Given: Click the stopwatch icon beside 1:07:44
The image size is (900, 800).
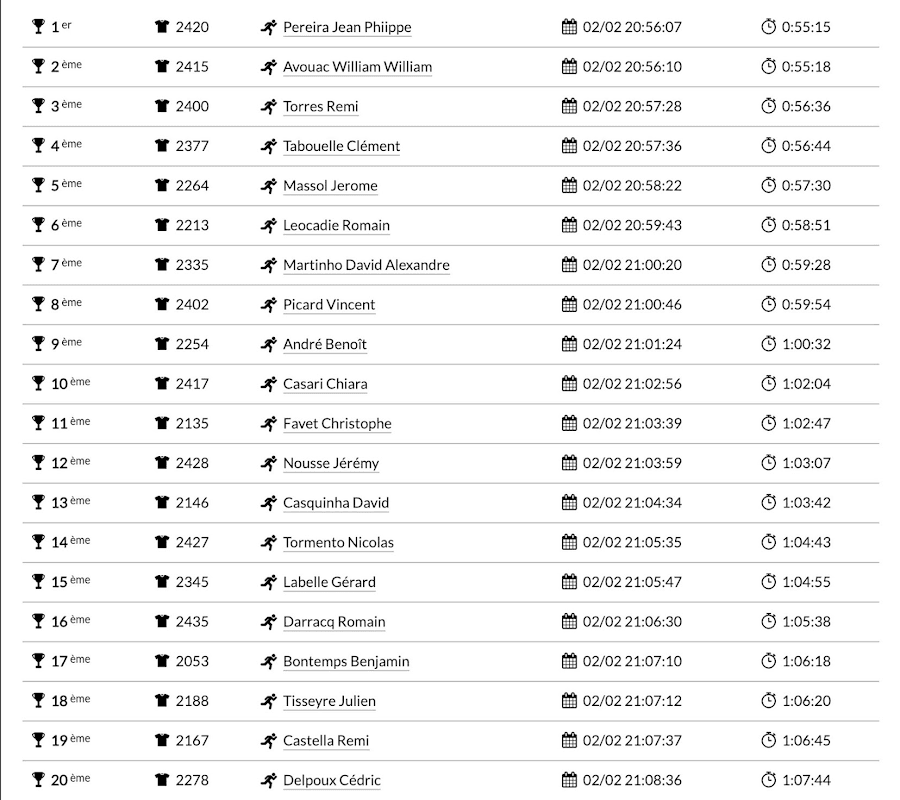Looking at the screenshot, I should pyautogui.click(x=768, y=780).
